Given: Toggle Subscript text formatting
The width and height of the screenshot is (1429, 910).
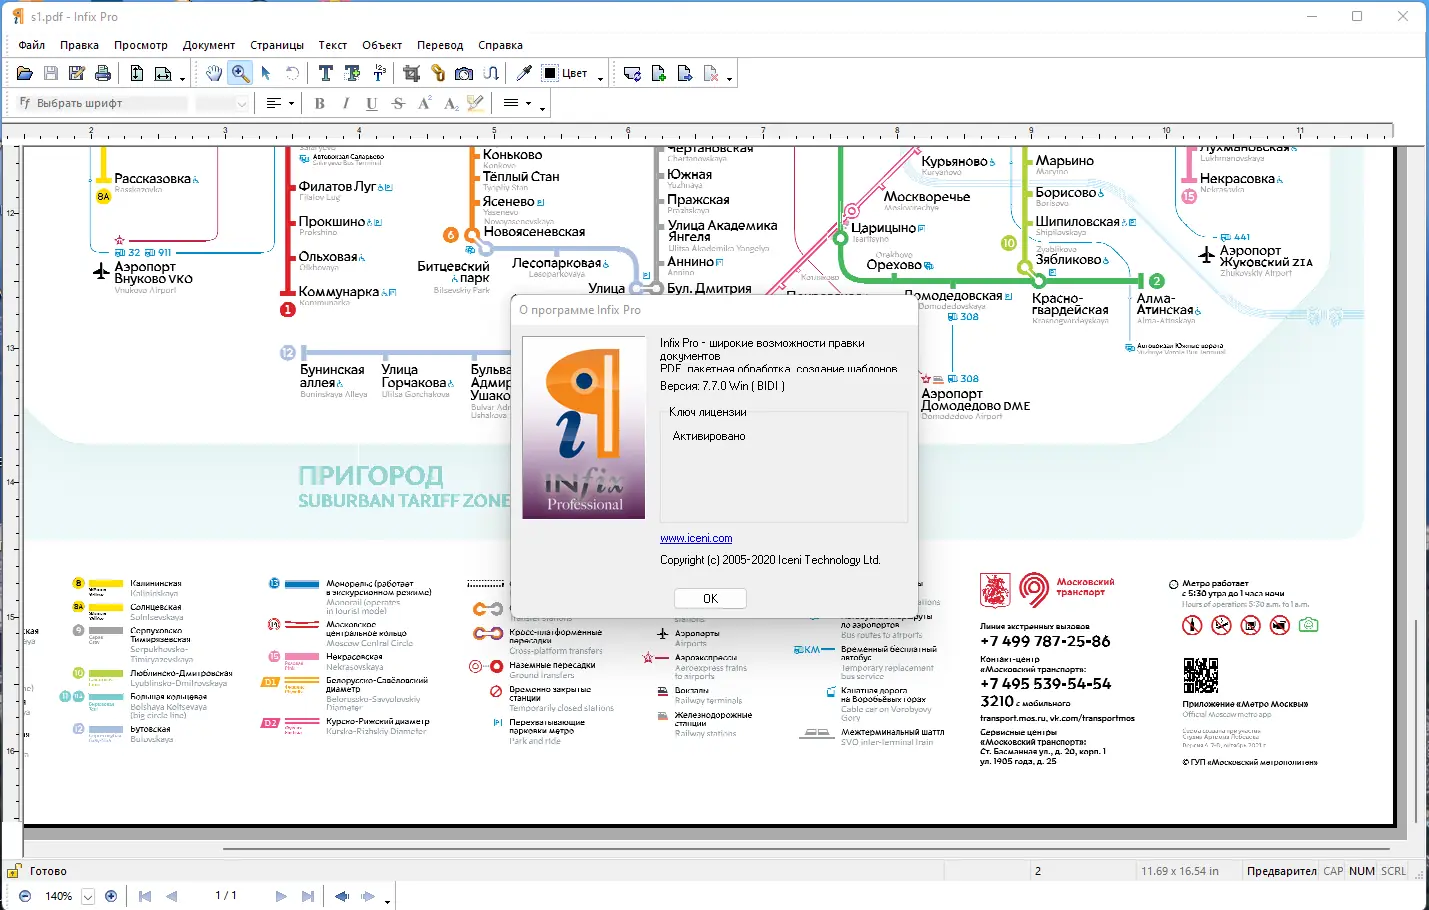Looking at the screenshot, I should [450, 103].
